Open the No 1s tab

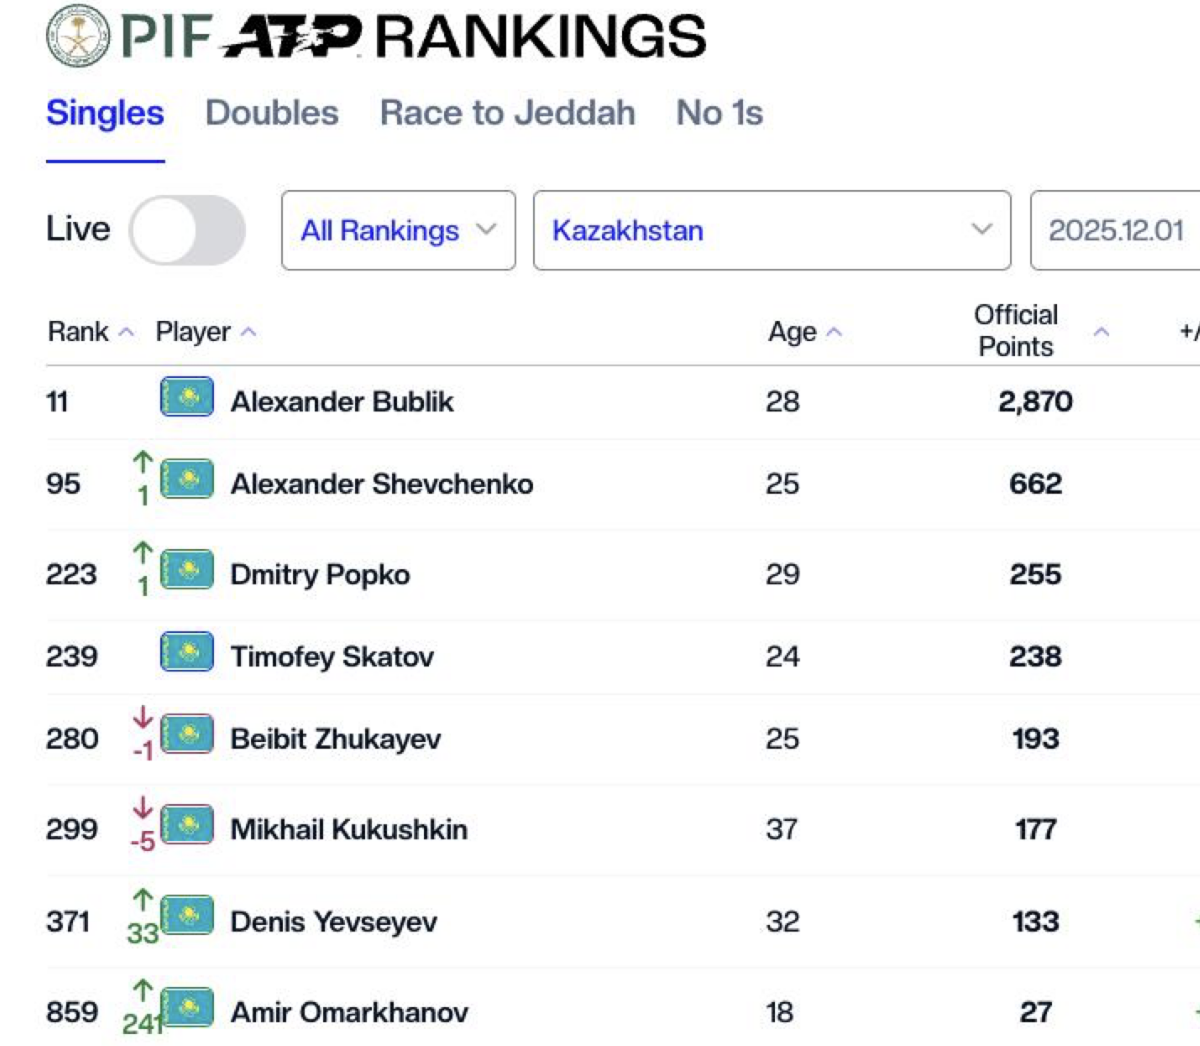tap(719, 113)
